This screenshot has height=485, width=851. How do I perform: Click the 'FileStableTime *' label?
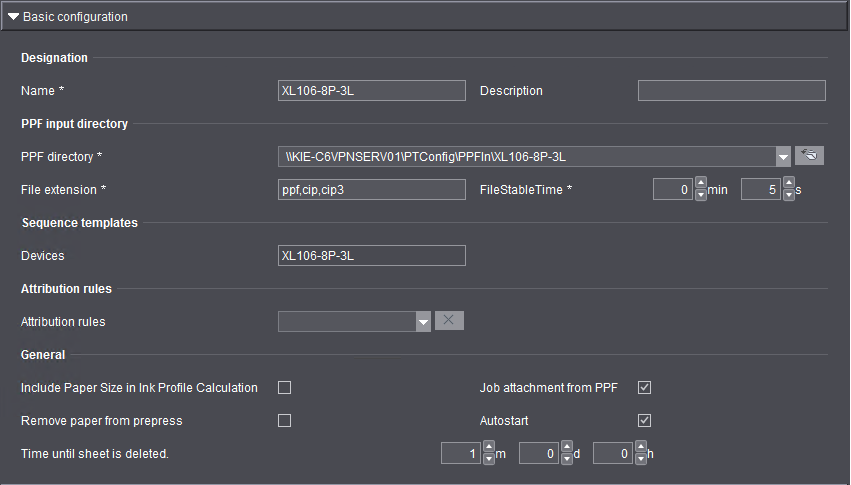pos(526,189)
